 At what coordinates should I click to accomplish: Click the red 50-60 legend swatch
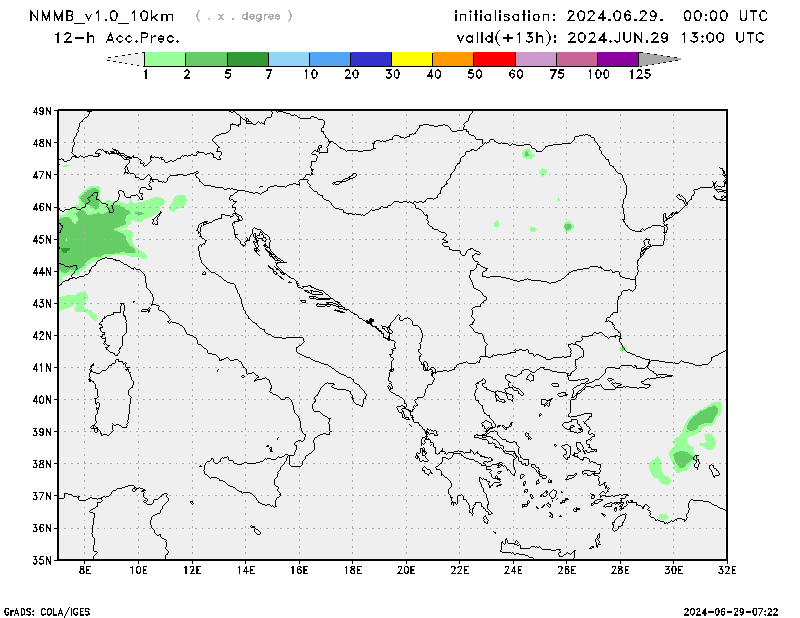pyautogui.click(x=494, y=59)
